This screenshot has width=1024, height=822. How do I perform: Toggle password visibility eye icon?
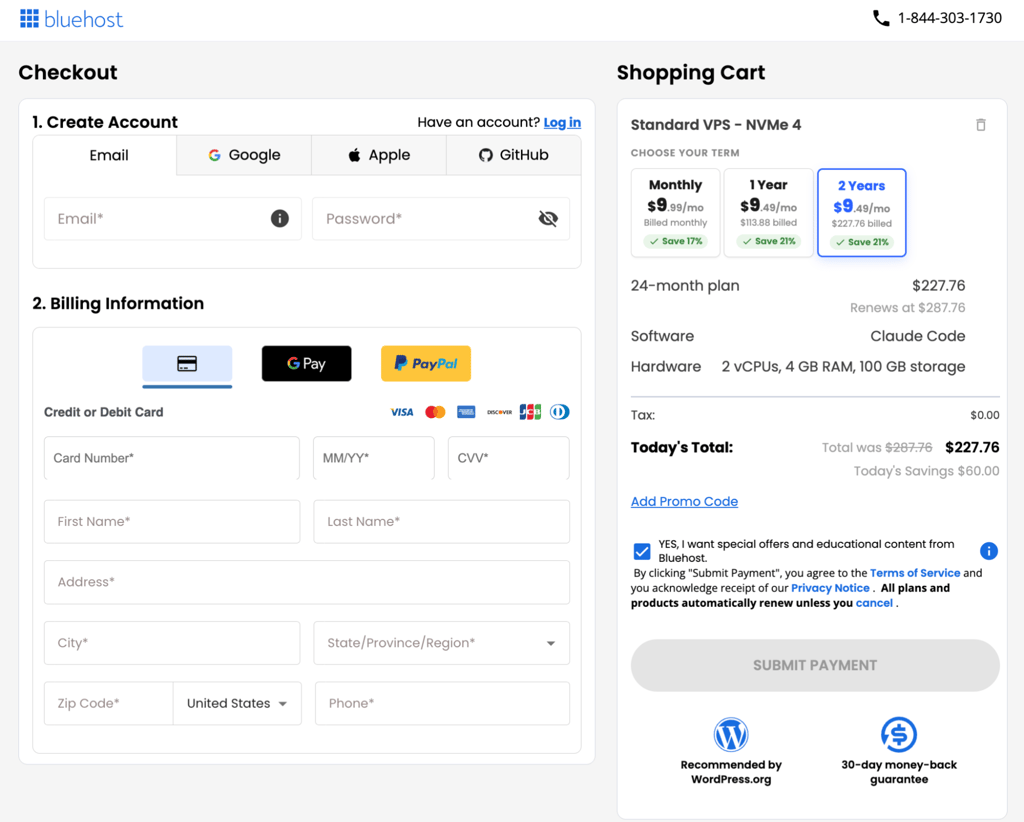548,219
